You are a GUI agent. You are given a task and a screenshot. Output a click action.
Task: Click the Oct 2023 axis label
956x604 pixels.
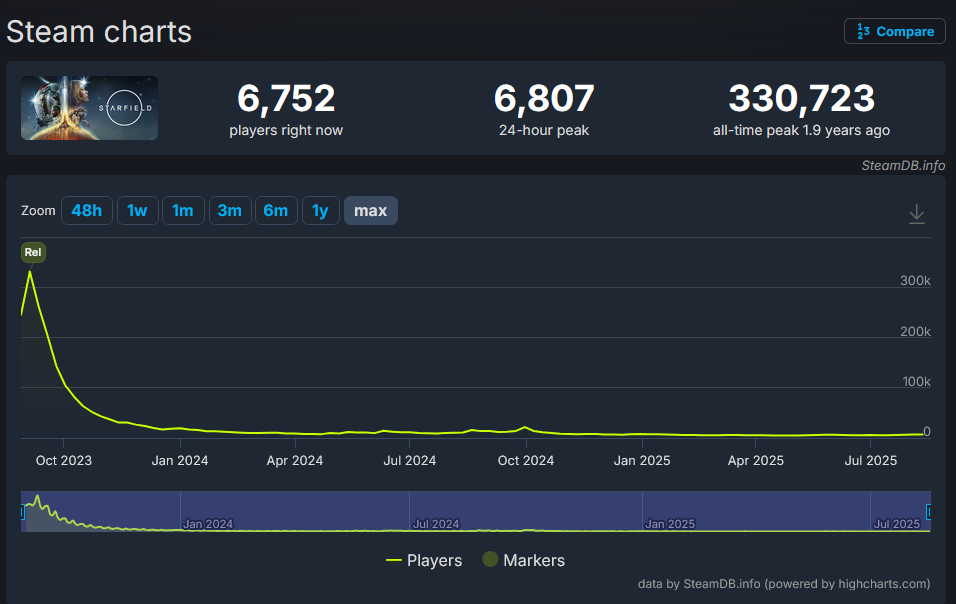click(x=63, y=461)
